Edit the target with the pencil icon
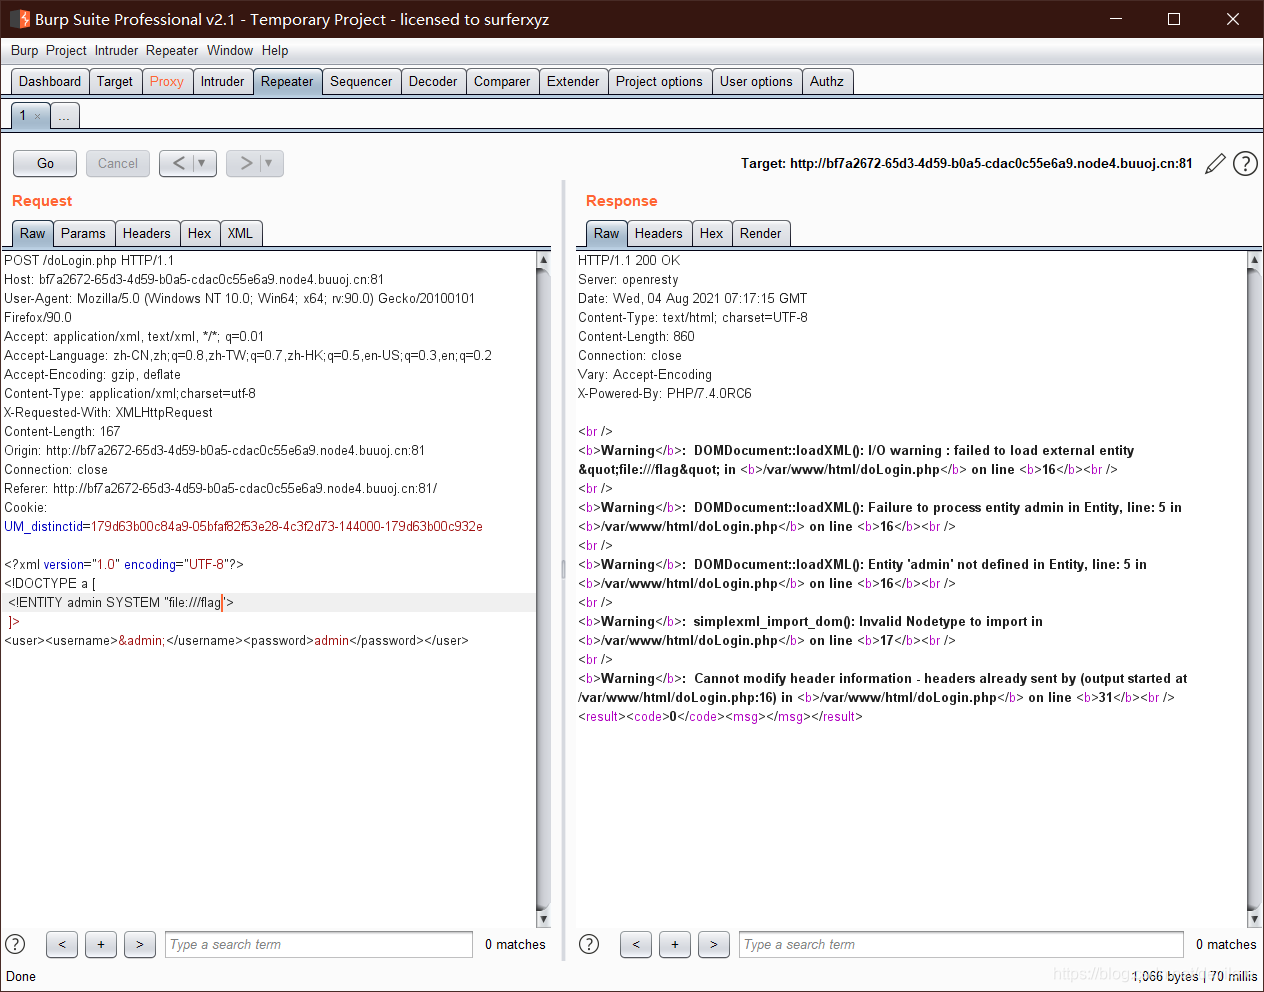The height and width of the screenshot is (992, 1264). coord(1215,163)
